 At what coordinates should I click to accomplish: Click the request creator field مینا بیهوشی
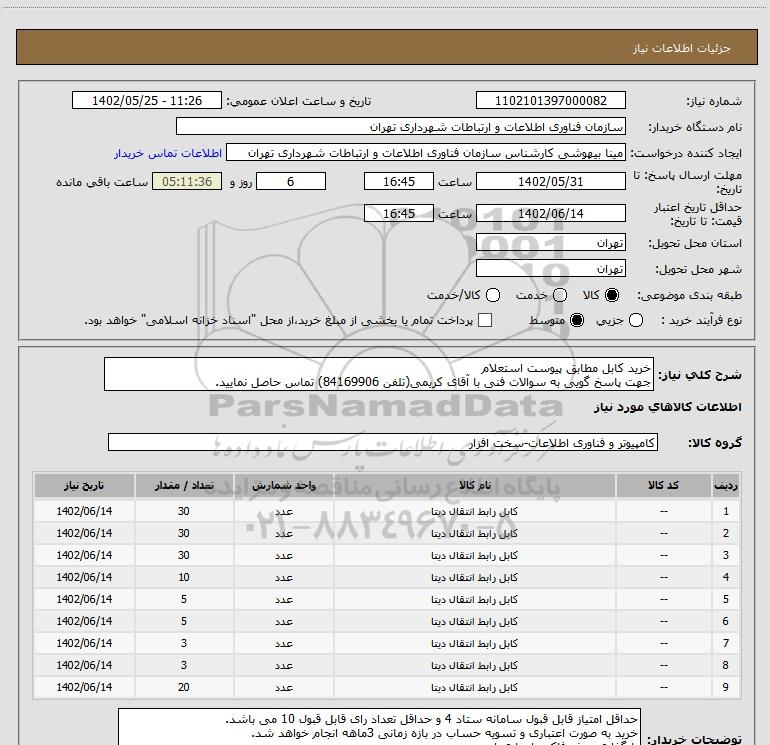[x=426, y=153]
